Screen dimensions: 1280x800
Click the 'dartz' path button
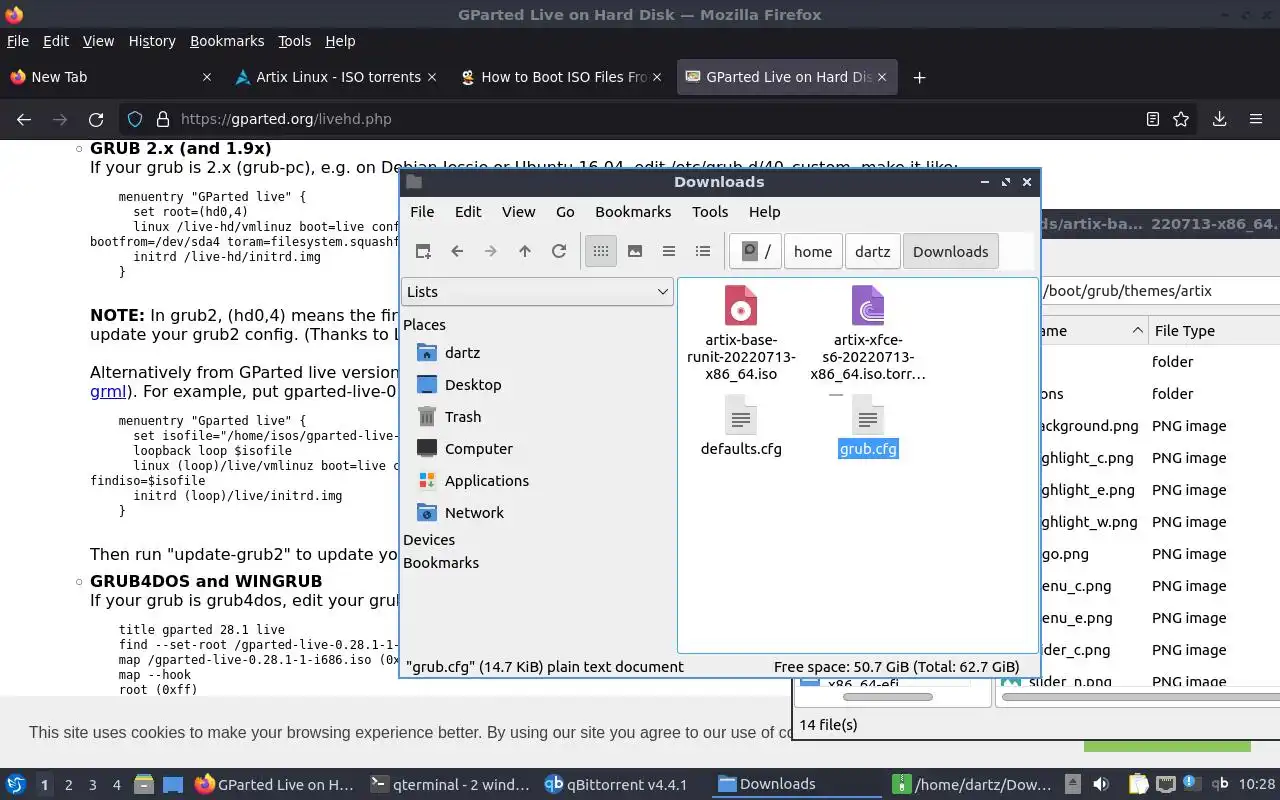point(872,251)
